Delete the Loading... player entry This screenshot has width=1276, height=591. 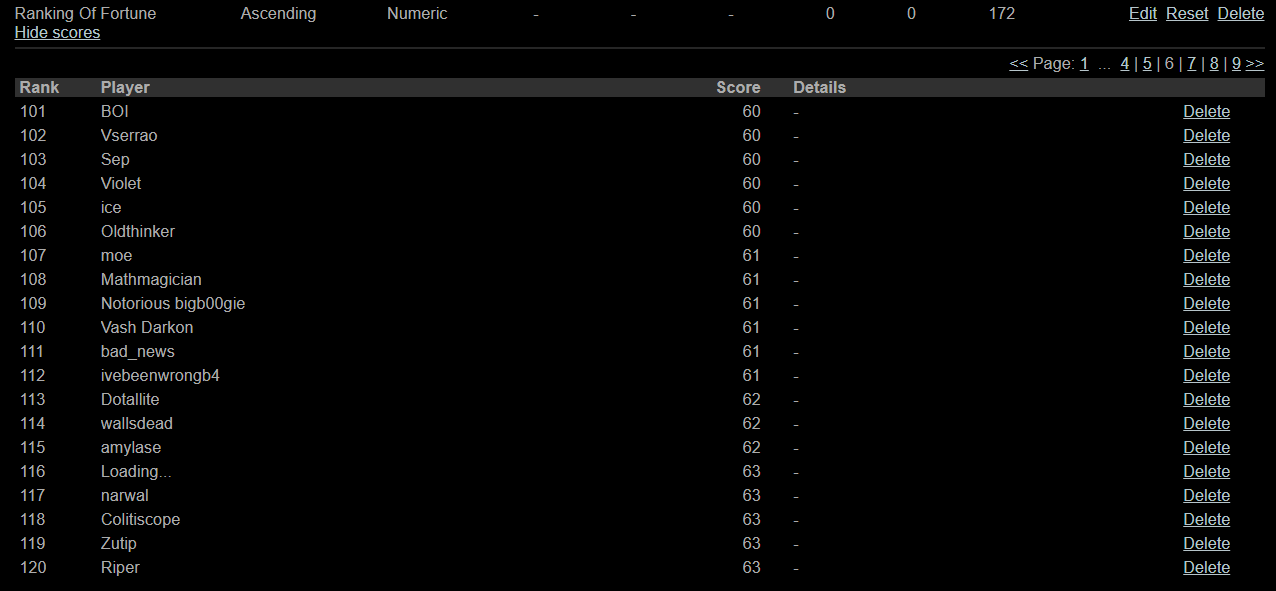1206,472
